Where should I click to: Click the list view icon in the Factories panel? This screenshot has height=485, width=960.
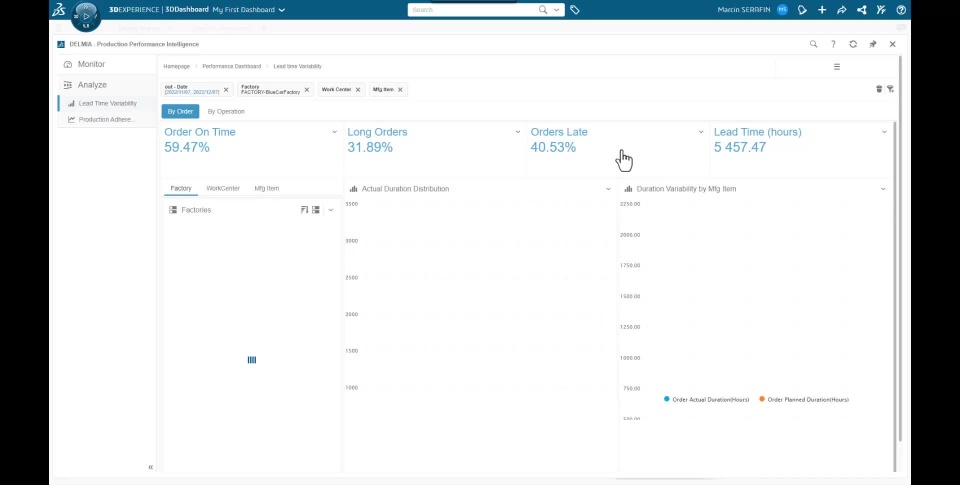pyautogui.click(x=316, y=209)
